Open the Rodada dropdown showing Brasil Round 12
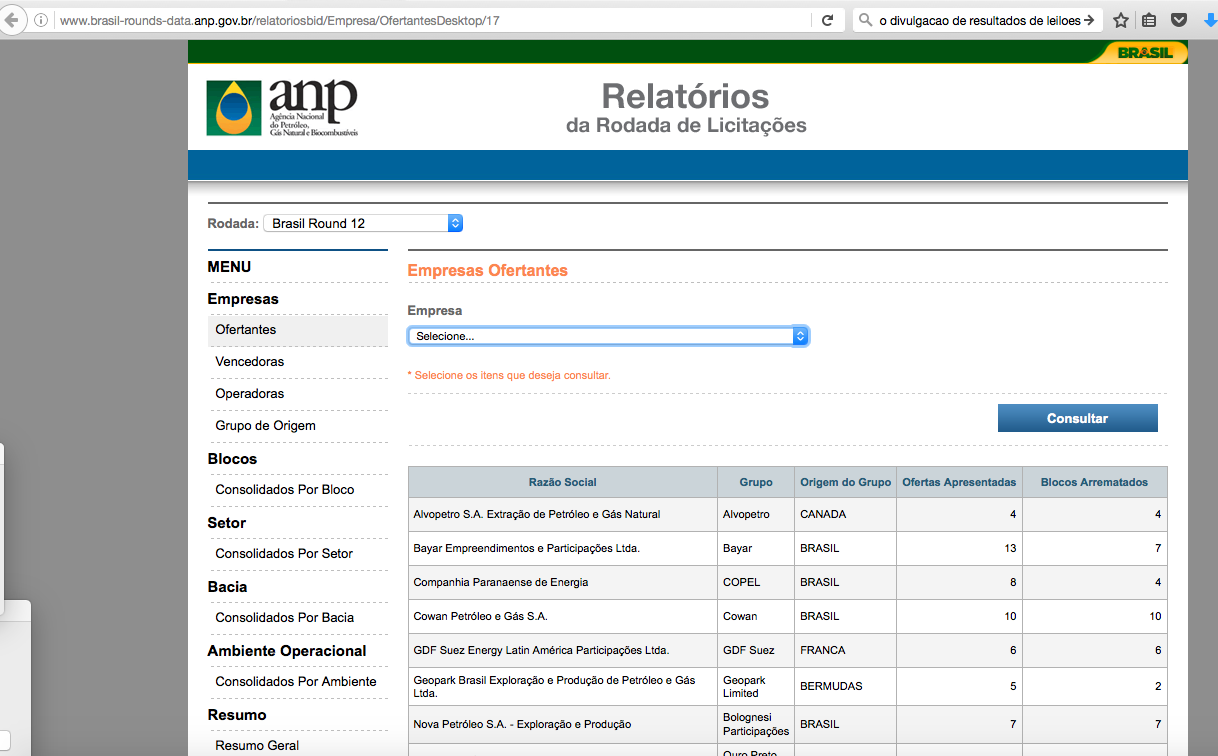Viewport: 1218px width, 756px height. [363, 223]
